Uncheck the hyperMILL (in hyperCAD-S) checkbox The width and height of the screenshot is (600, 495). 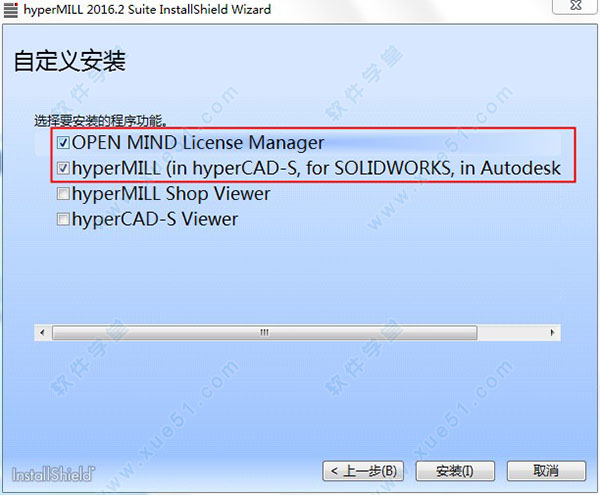click(63, 168)
